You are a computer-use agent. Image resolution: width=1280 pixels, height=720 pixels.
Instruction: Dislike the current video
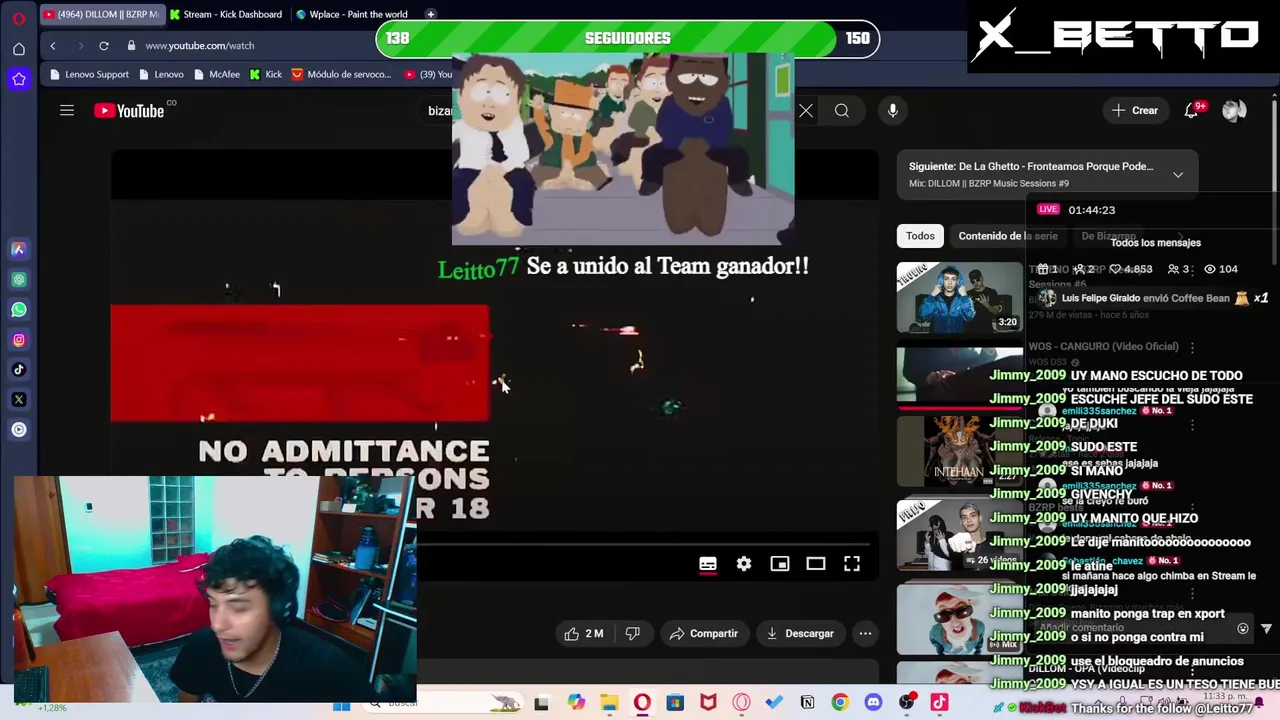click(632, 633)
